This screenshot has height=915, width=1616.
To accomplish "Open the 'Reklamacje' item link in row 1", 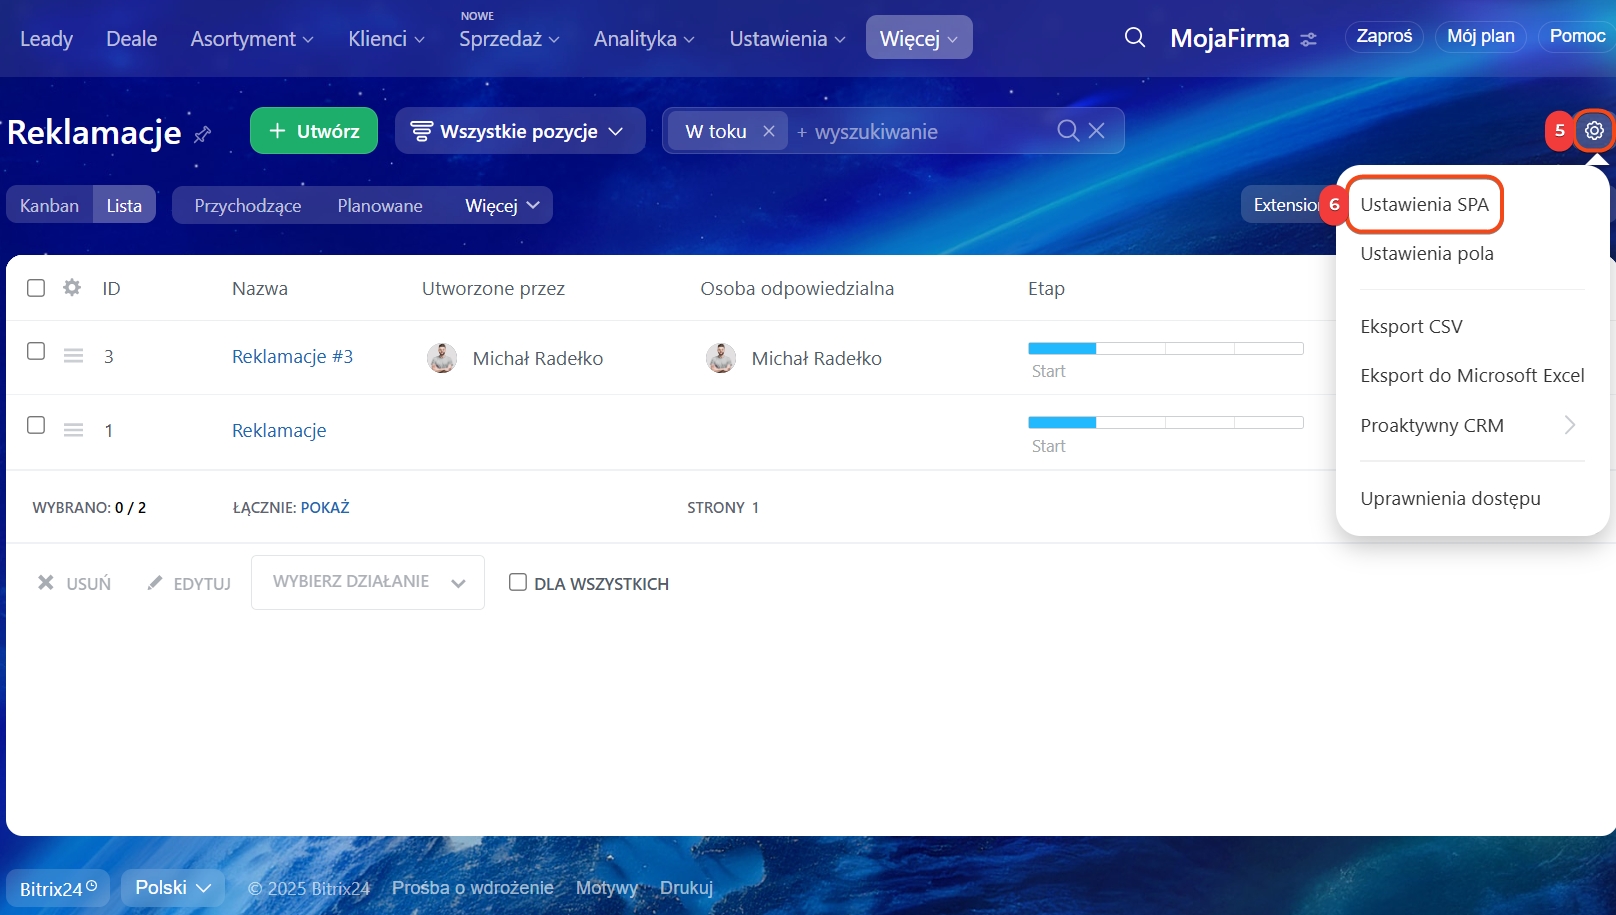I will click(279, 430).
